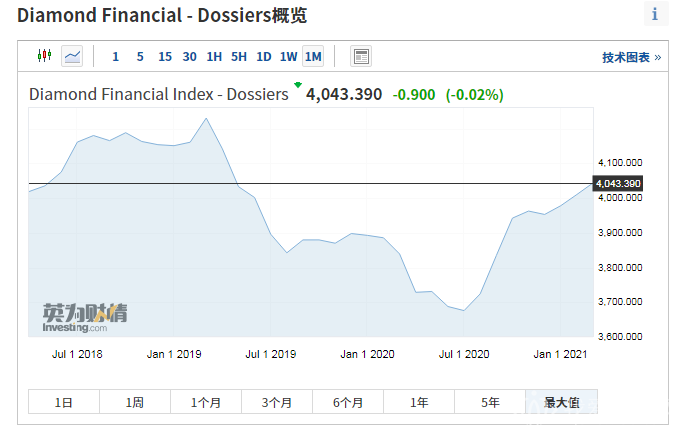Show the 1年 range

click(419, 402)
